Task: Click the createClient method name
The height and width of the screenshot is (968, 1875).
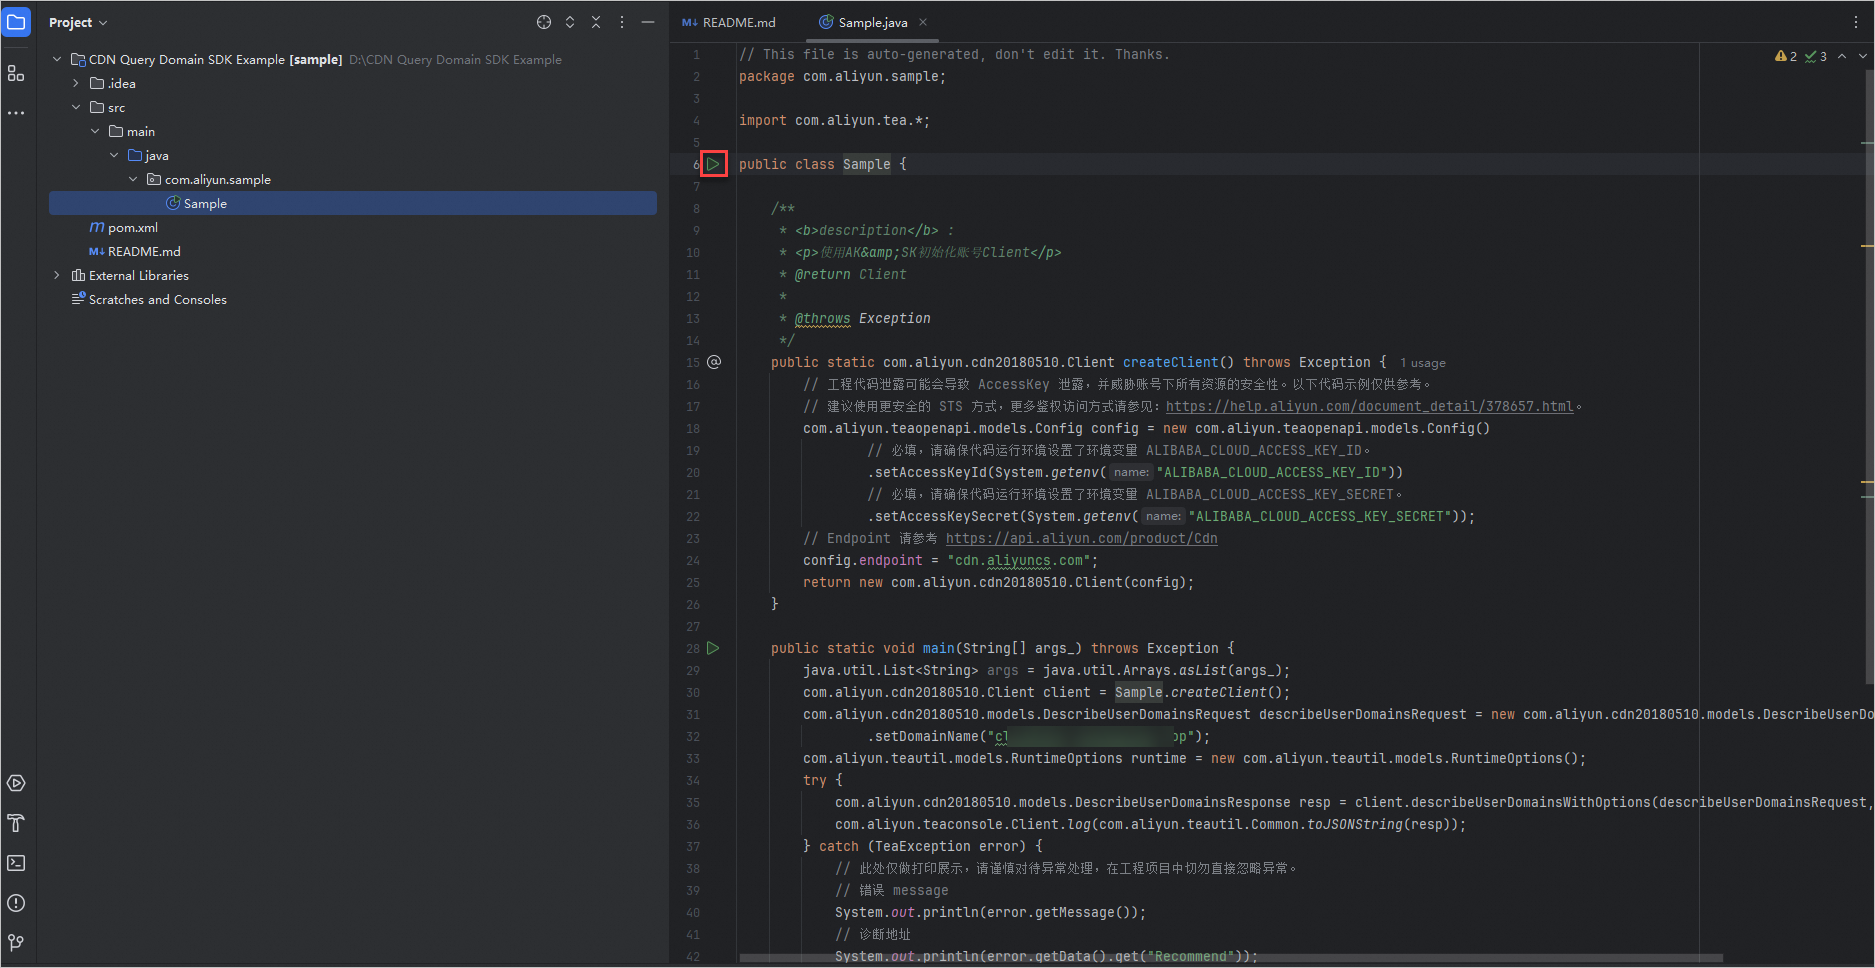Action: pos(1171,362)
